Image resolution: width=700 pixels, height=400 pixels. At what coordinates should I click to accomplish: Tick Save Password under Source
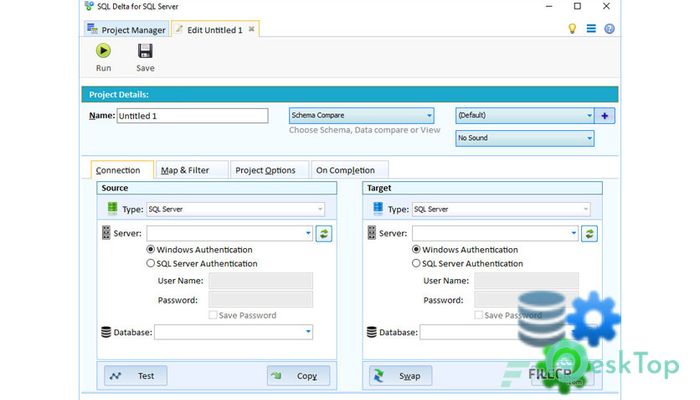click(213, 315)
